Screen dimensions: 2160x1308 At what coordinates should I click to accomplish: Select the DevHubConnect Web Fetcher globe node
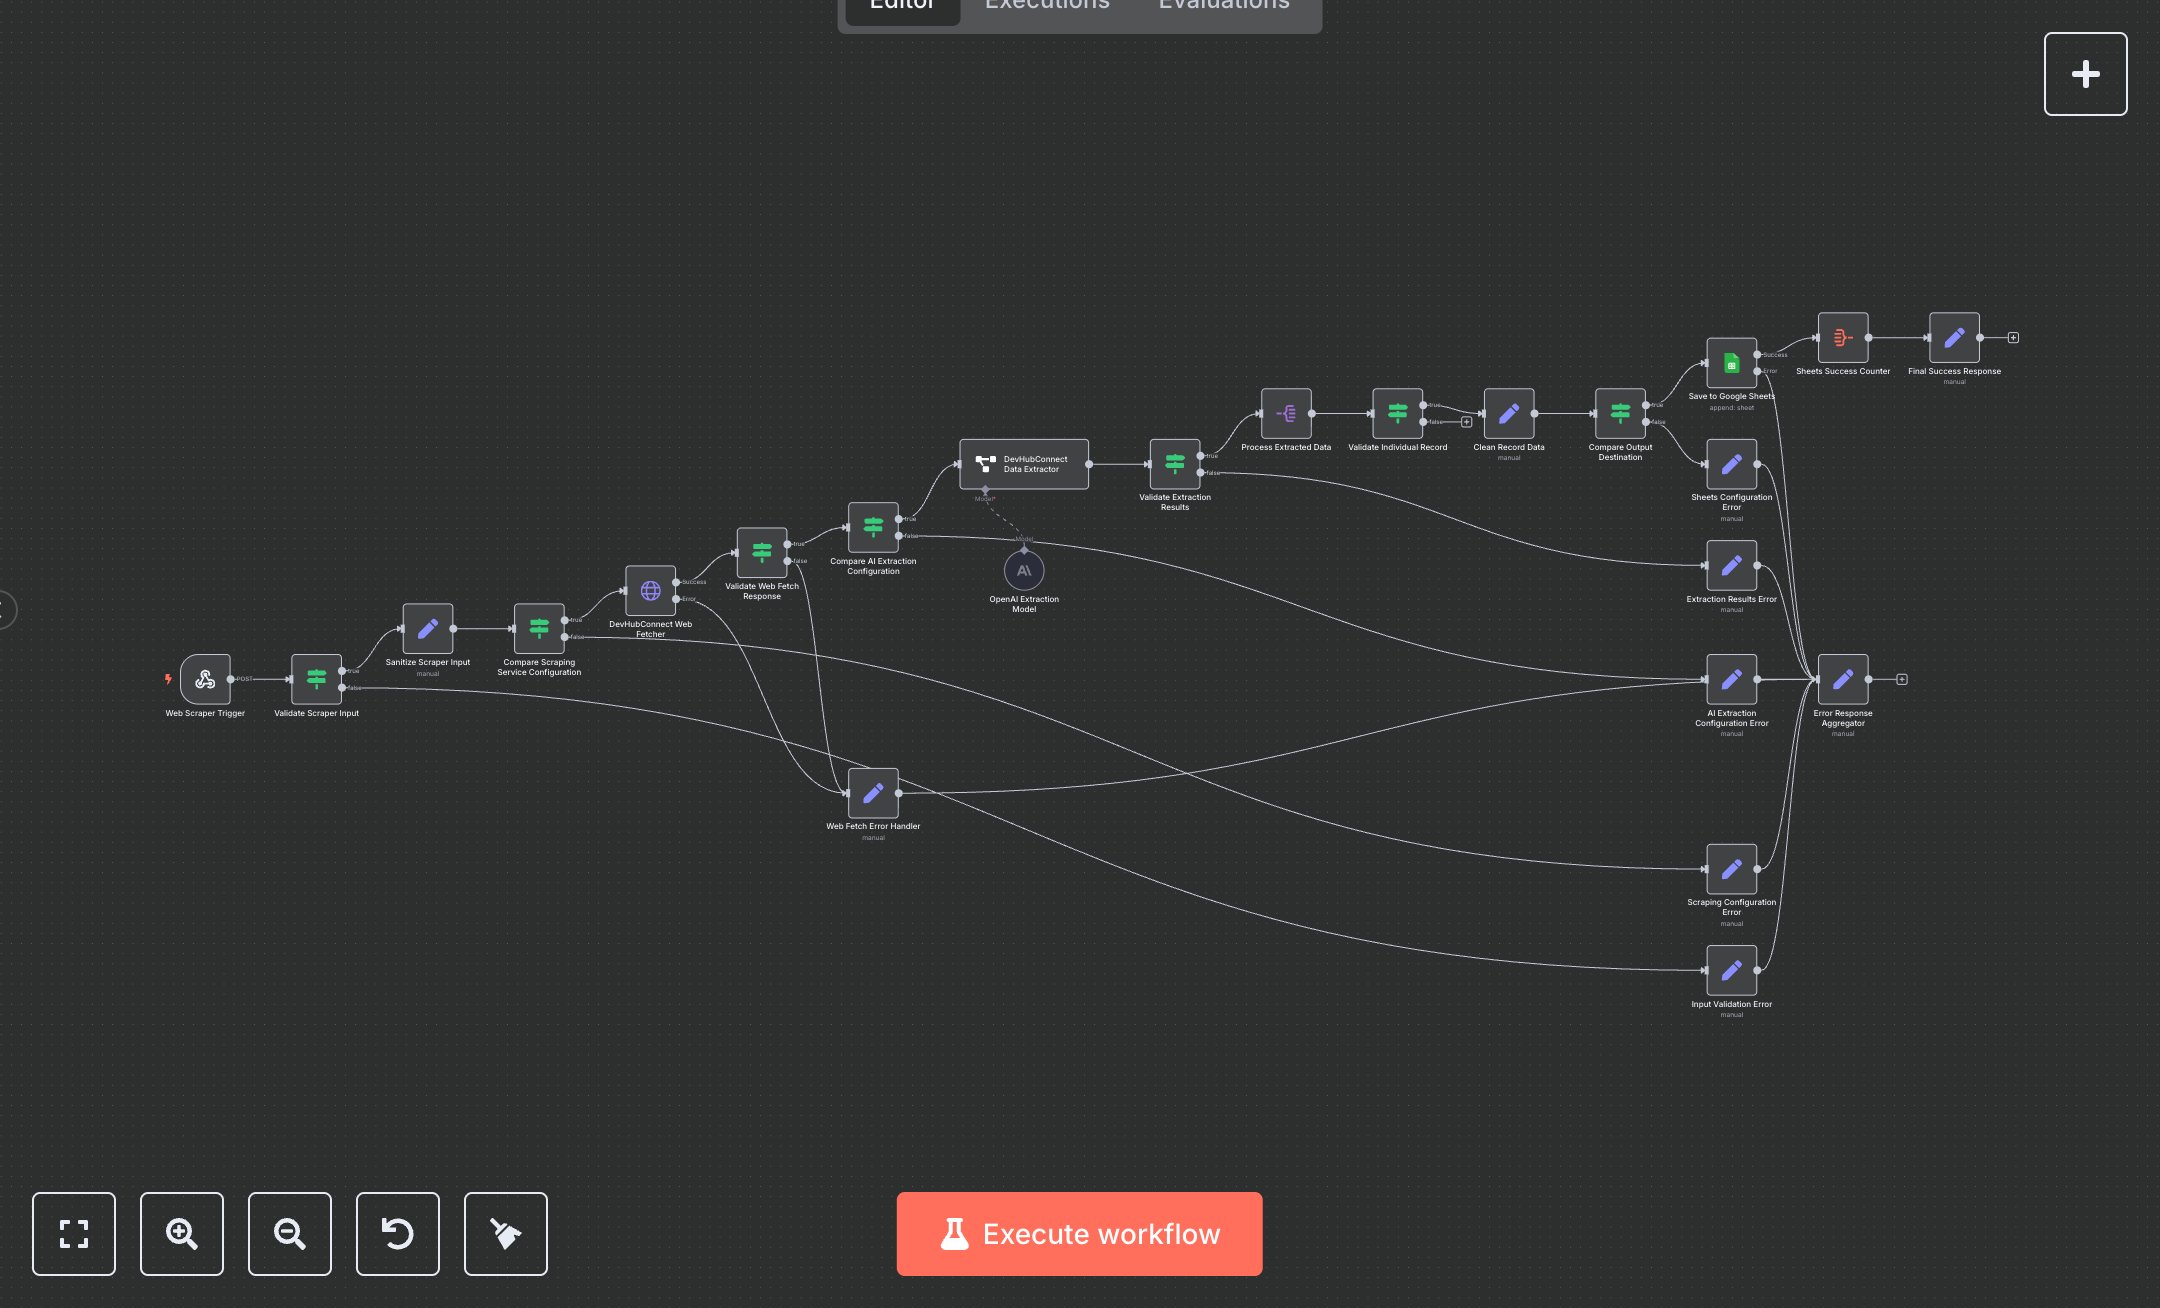click(x=649, y=591)
